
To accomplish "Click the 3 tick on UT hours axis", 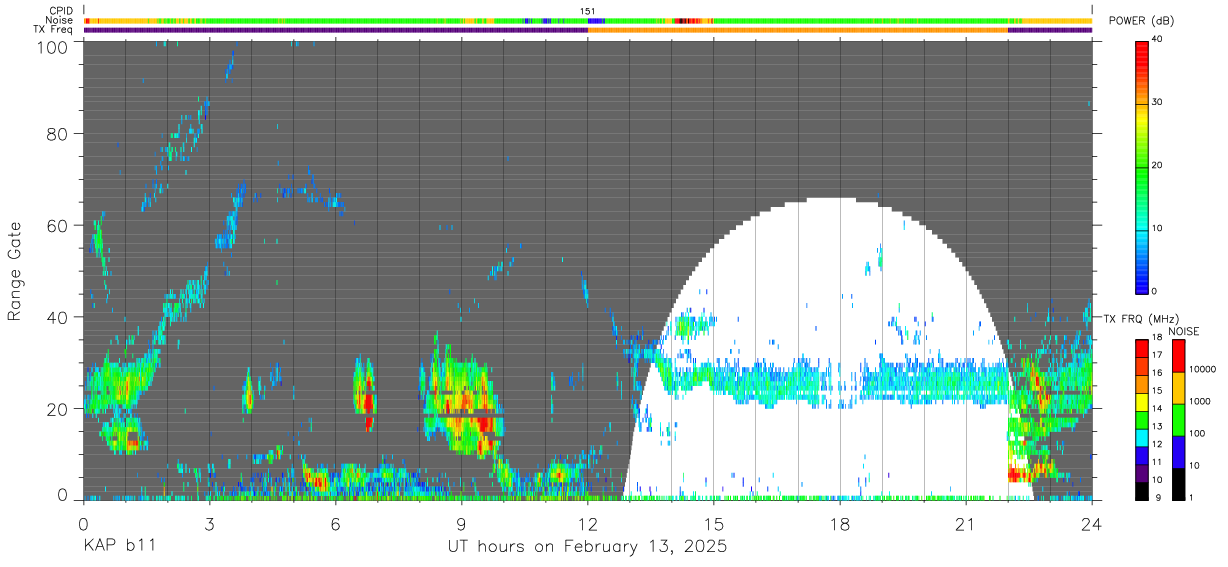I will (x=210, y=524).
